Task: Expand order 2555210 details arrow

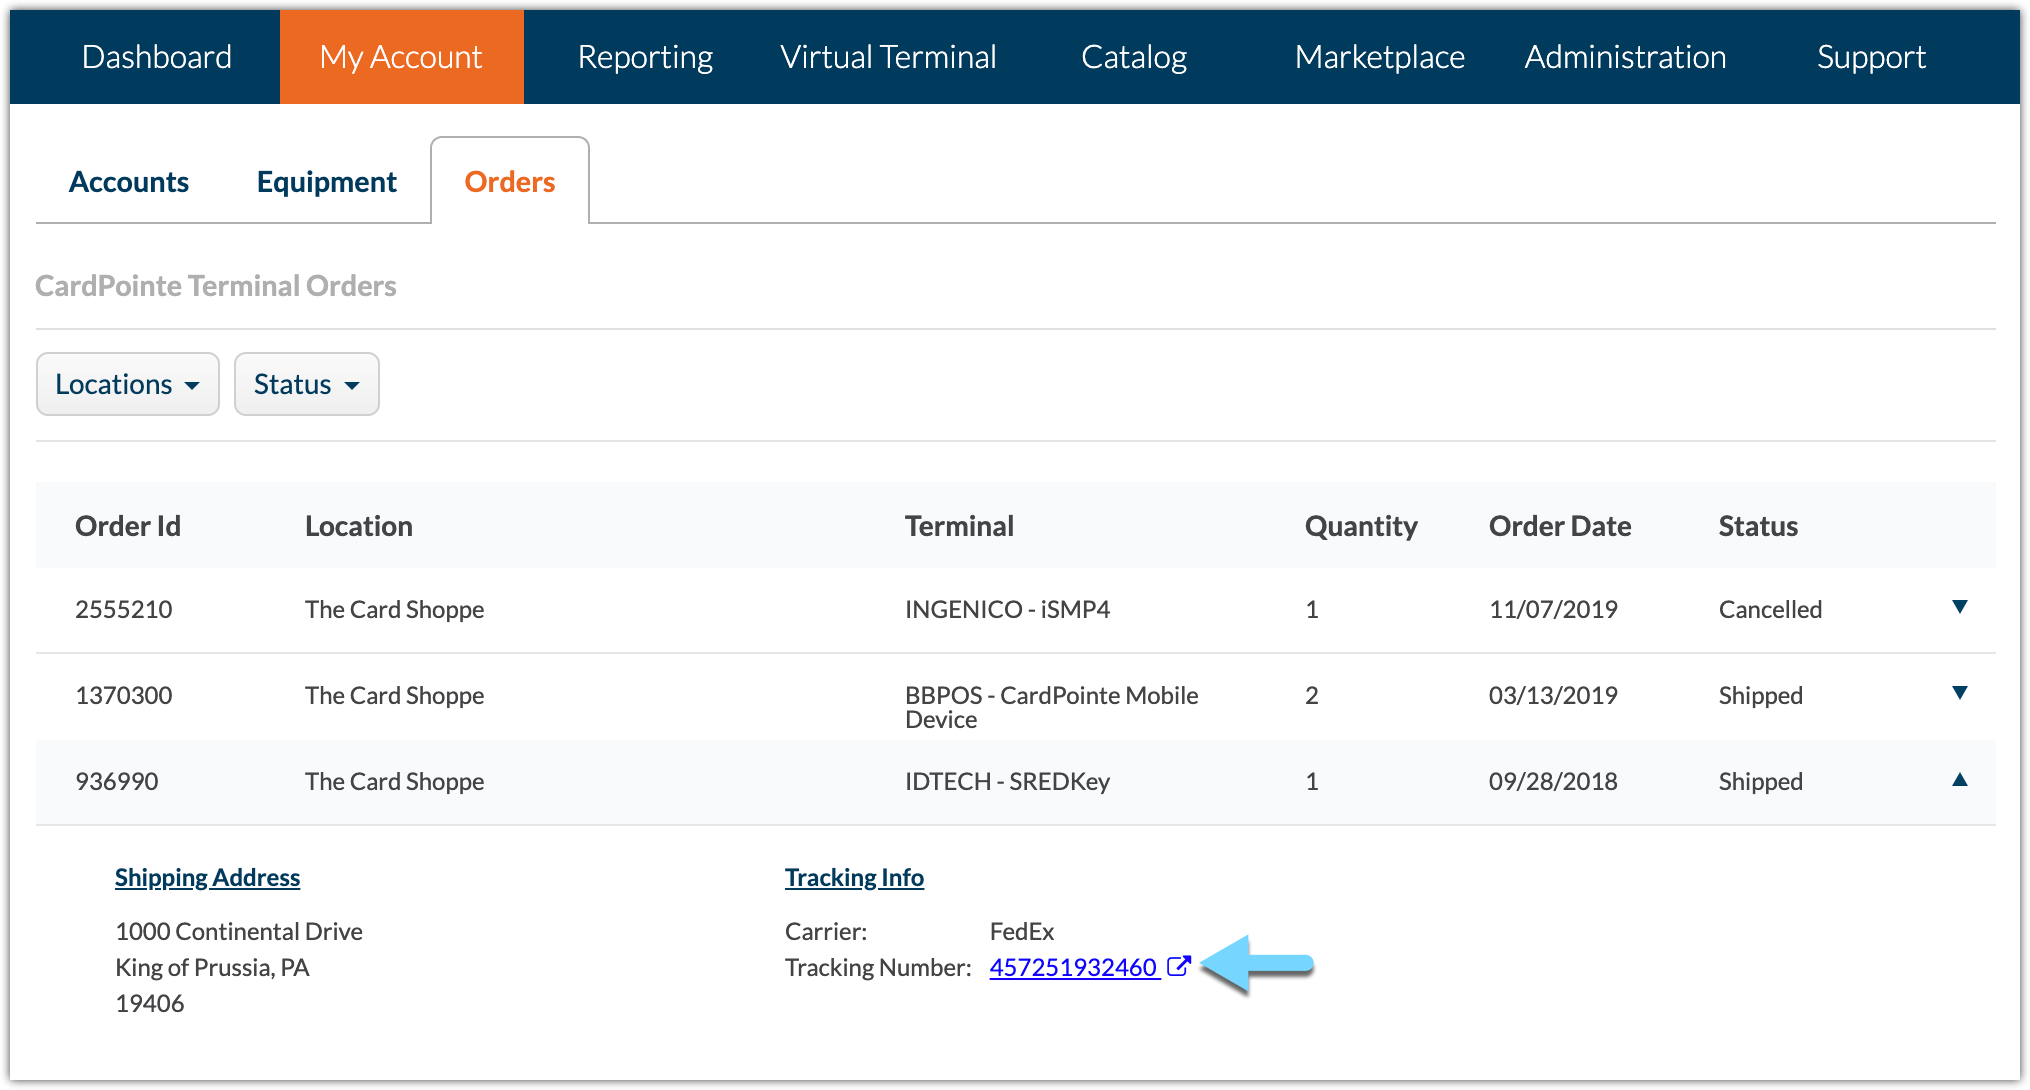Action: click(1960, 607)
